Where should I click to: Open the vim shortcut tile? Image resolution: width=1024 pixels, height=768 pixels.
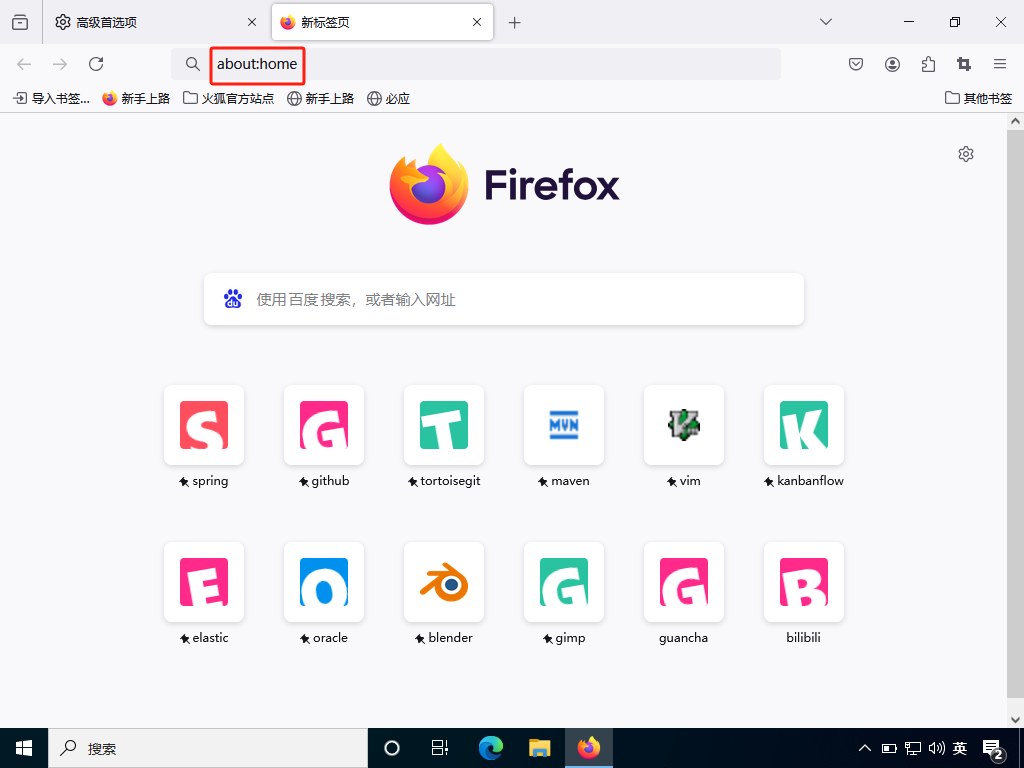(684, 425)
